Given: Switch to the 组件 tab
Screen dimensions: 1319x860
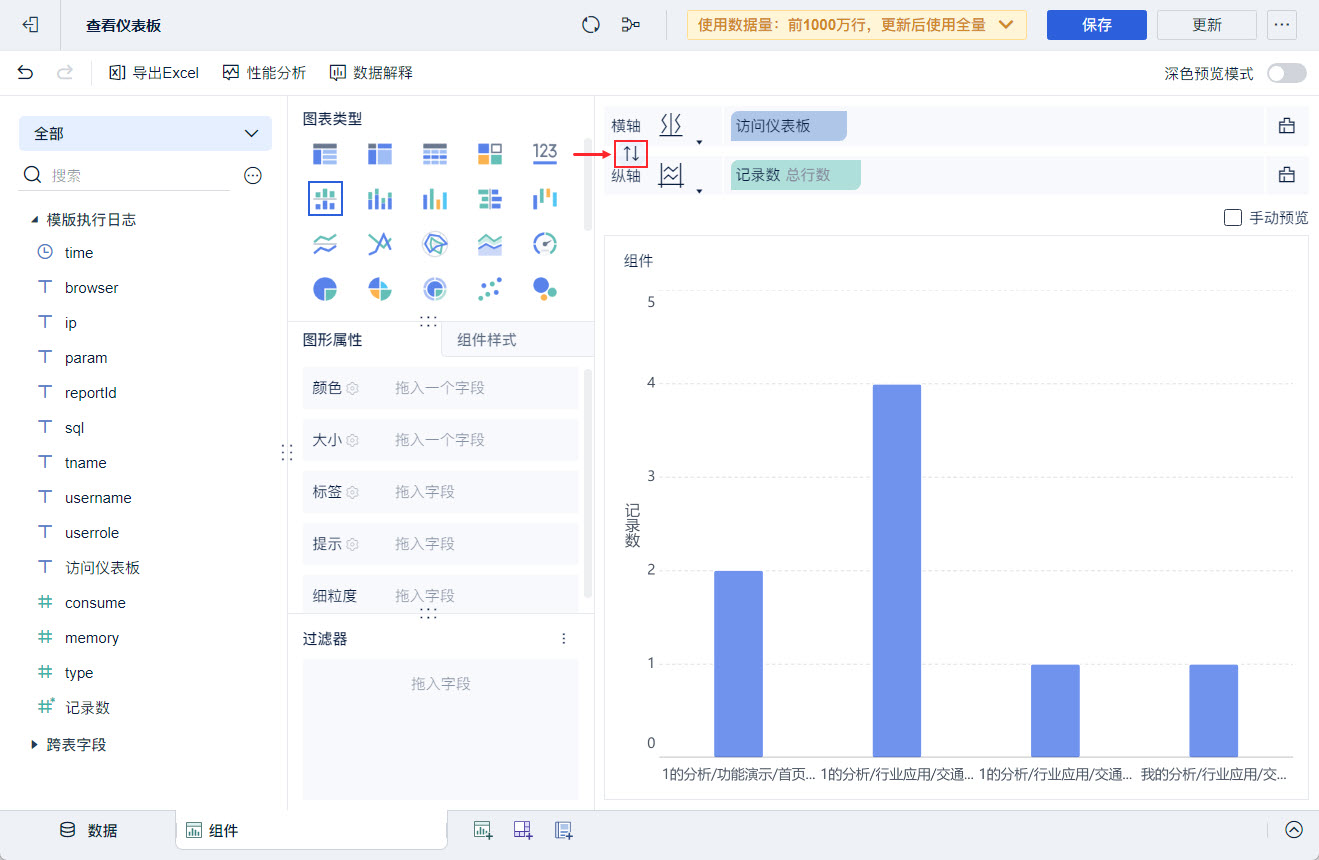Looking at the screenshot, I should [311, 830].
